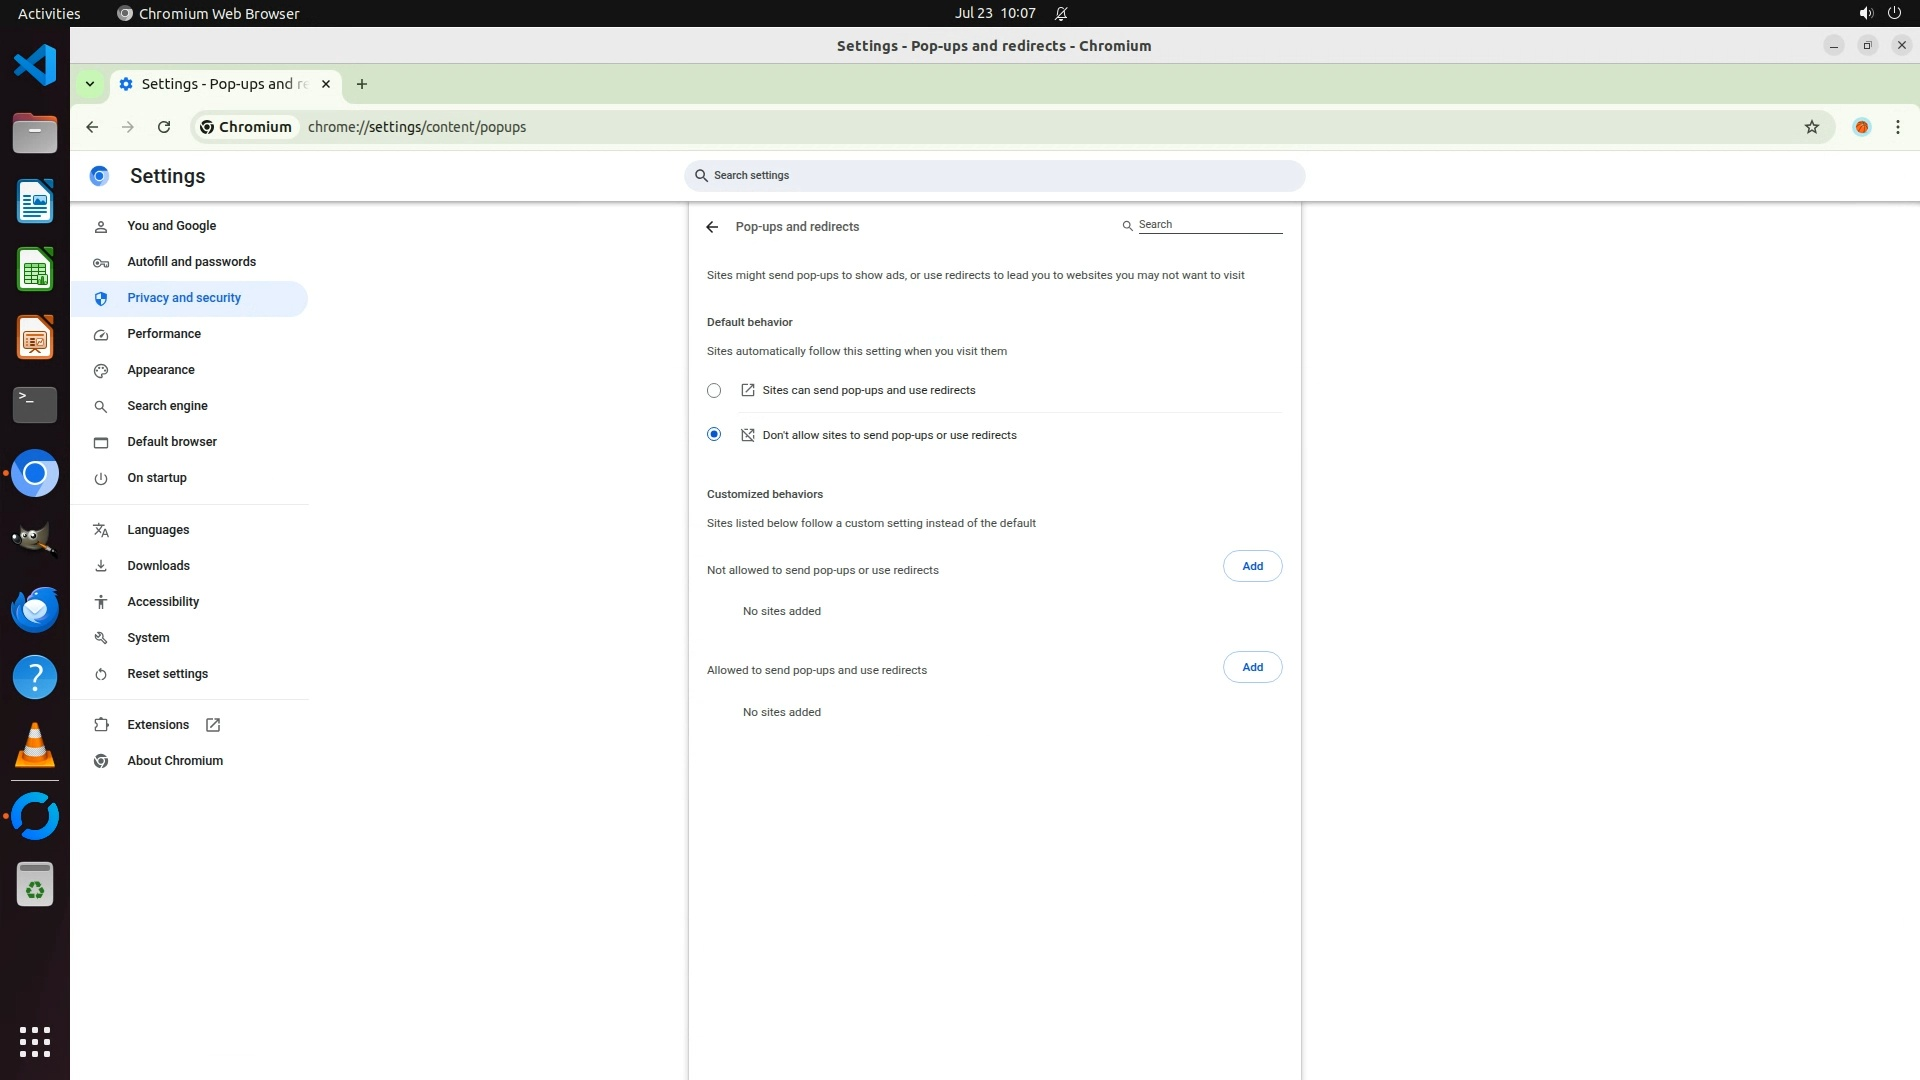Open the Appearance settings section
This screenshot has height=1080, width=1920.
point(161,370)
